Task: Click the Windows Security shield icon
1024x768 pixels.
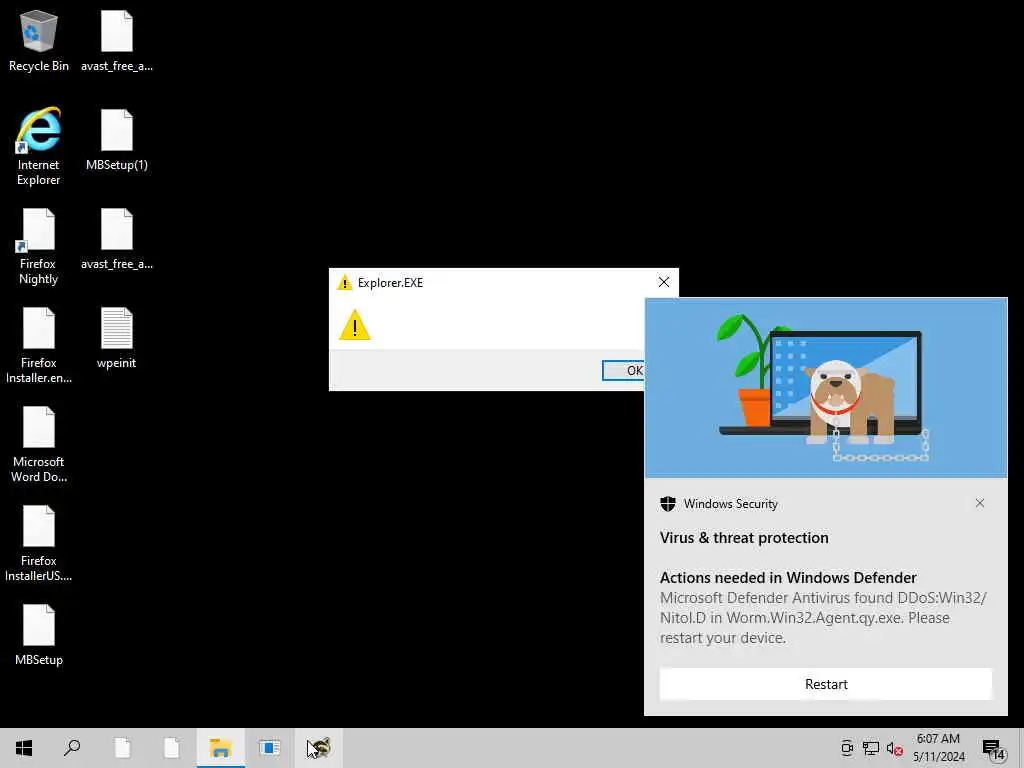Action: (667, 504)
